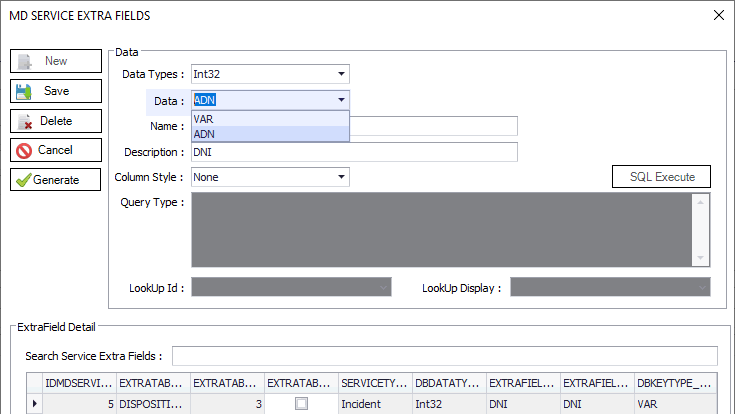735x414 pixels.
Task: Click the DBKEYTYPE_... column header
Action: coord(675,384)
